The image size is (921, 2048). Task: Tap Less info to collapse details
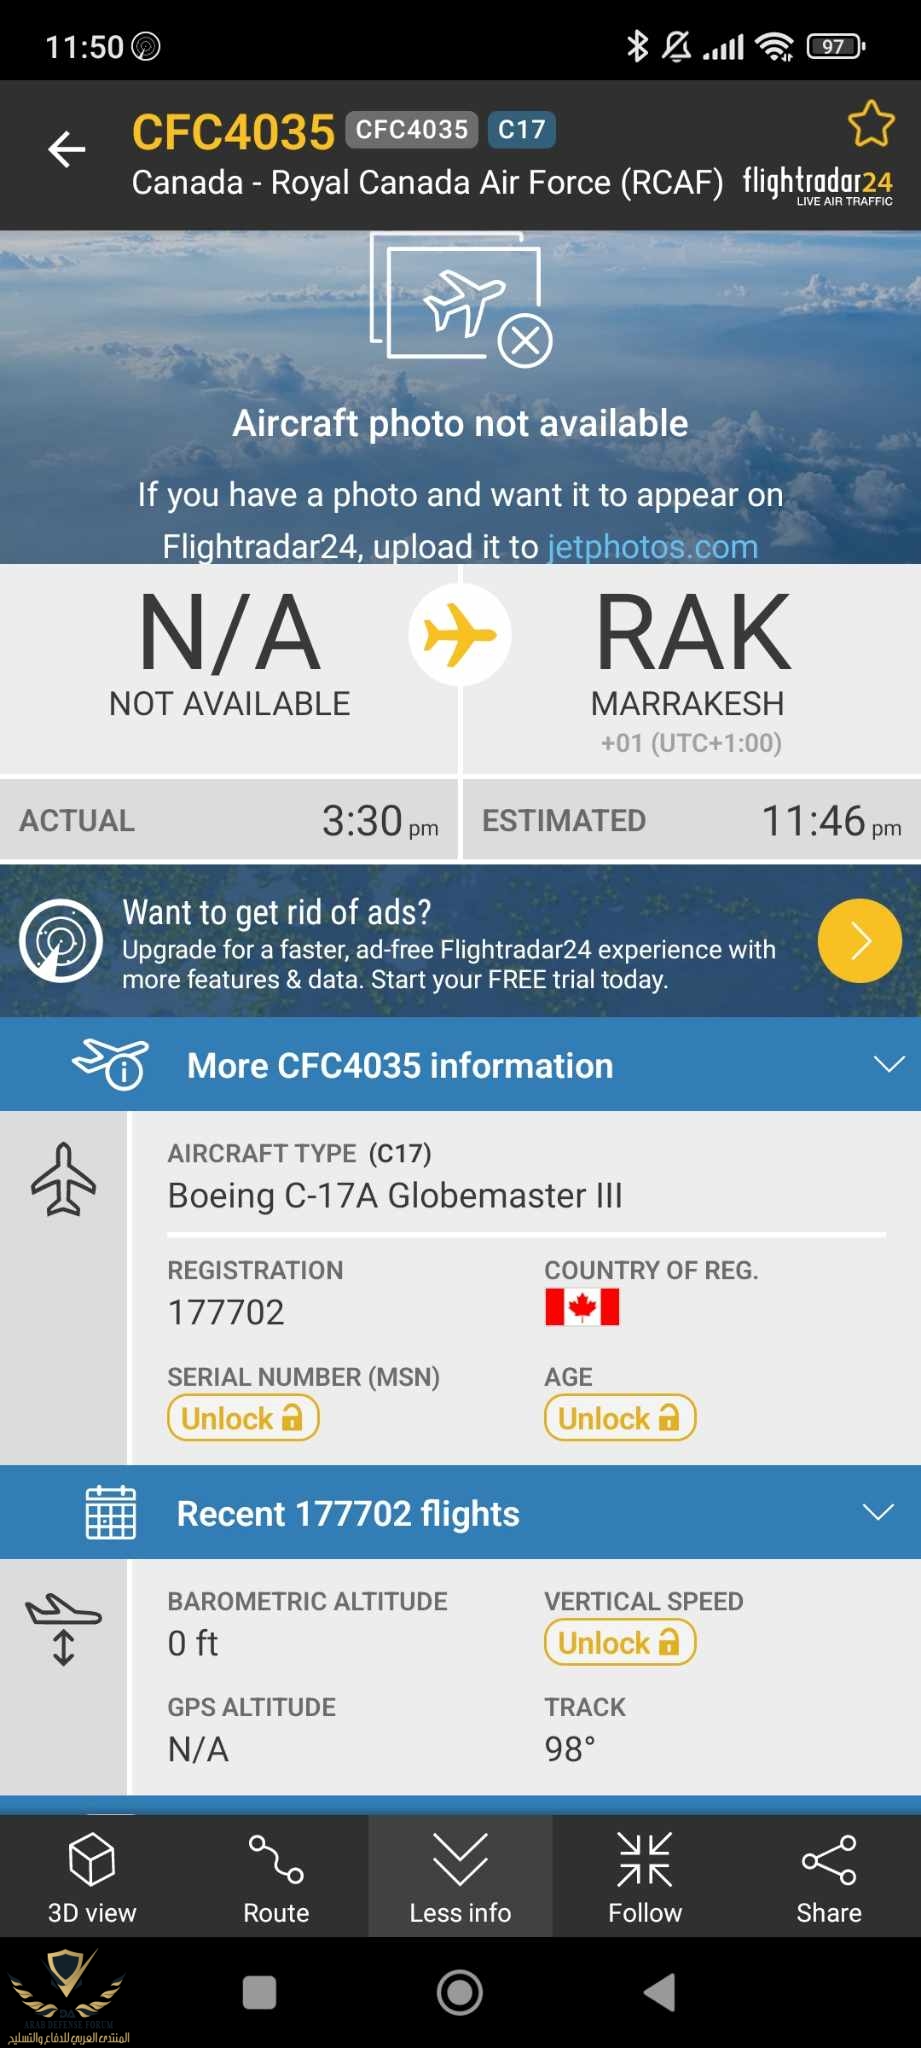(460, 1877)
